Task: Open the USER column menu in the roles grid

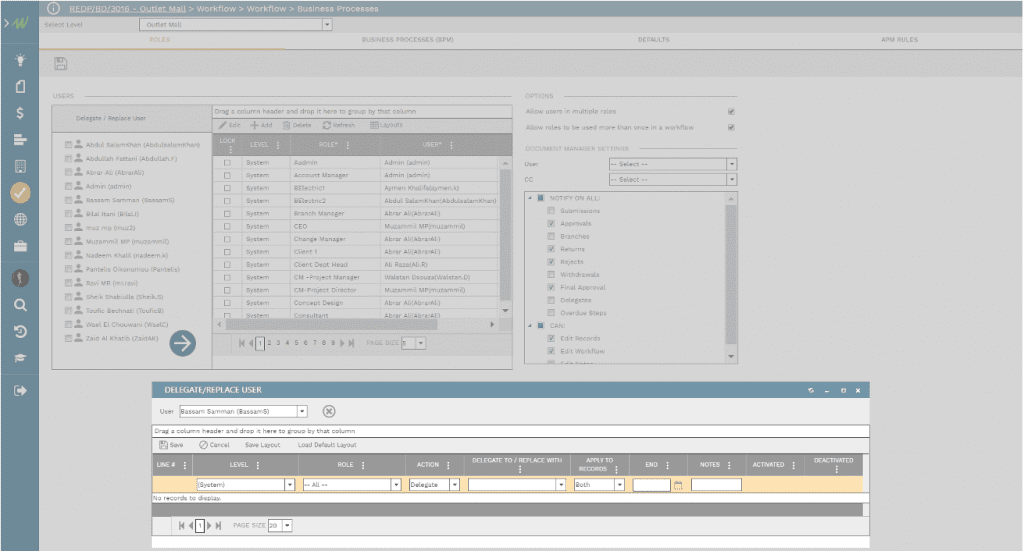Action: coord(451,145)
